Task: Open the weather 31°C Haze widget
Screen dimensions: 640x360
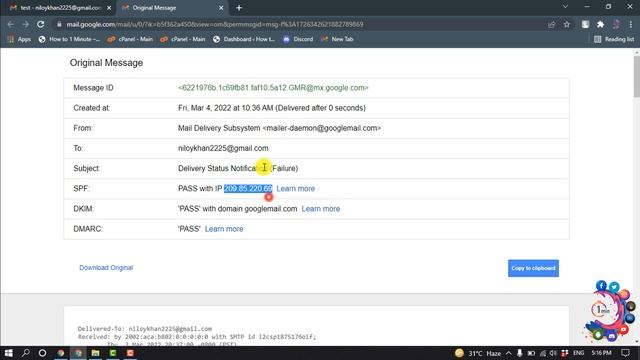Action: click(x=478, y=353)
